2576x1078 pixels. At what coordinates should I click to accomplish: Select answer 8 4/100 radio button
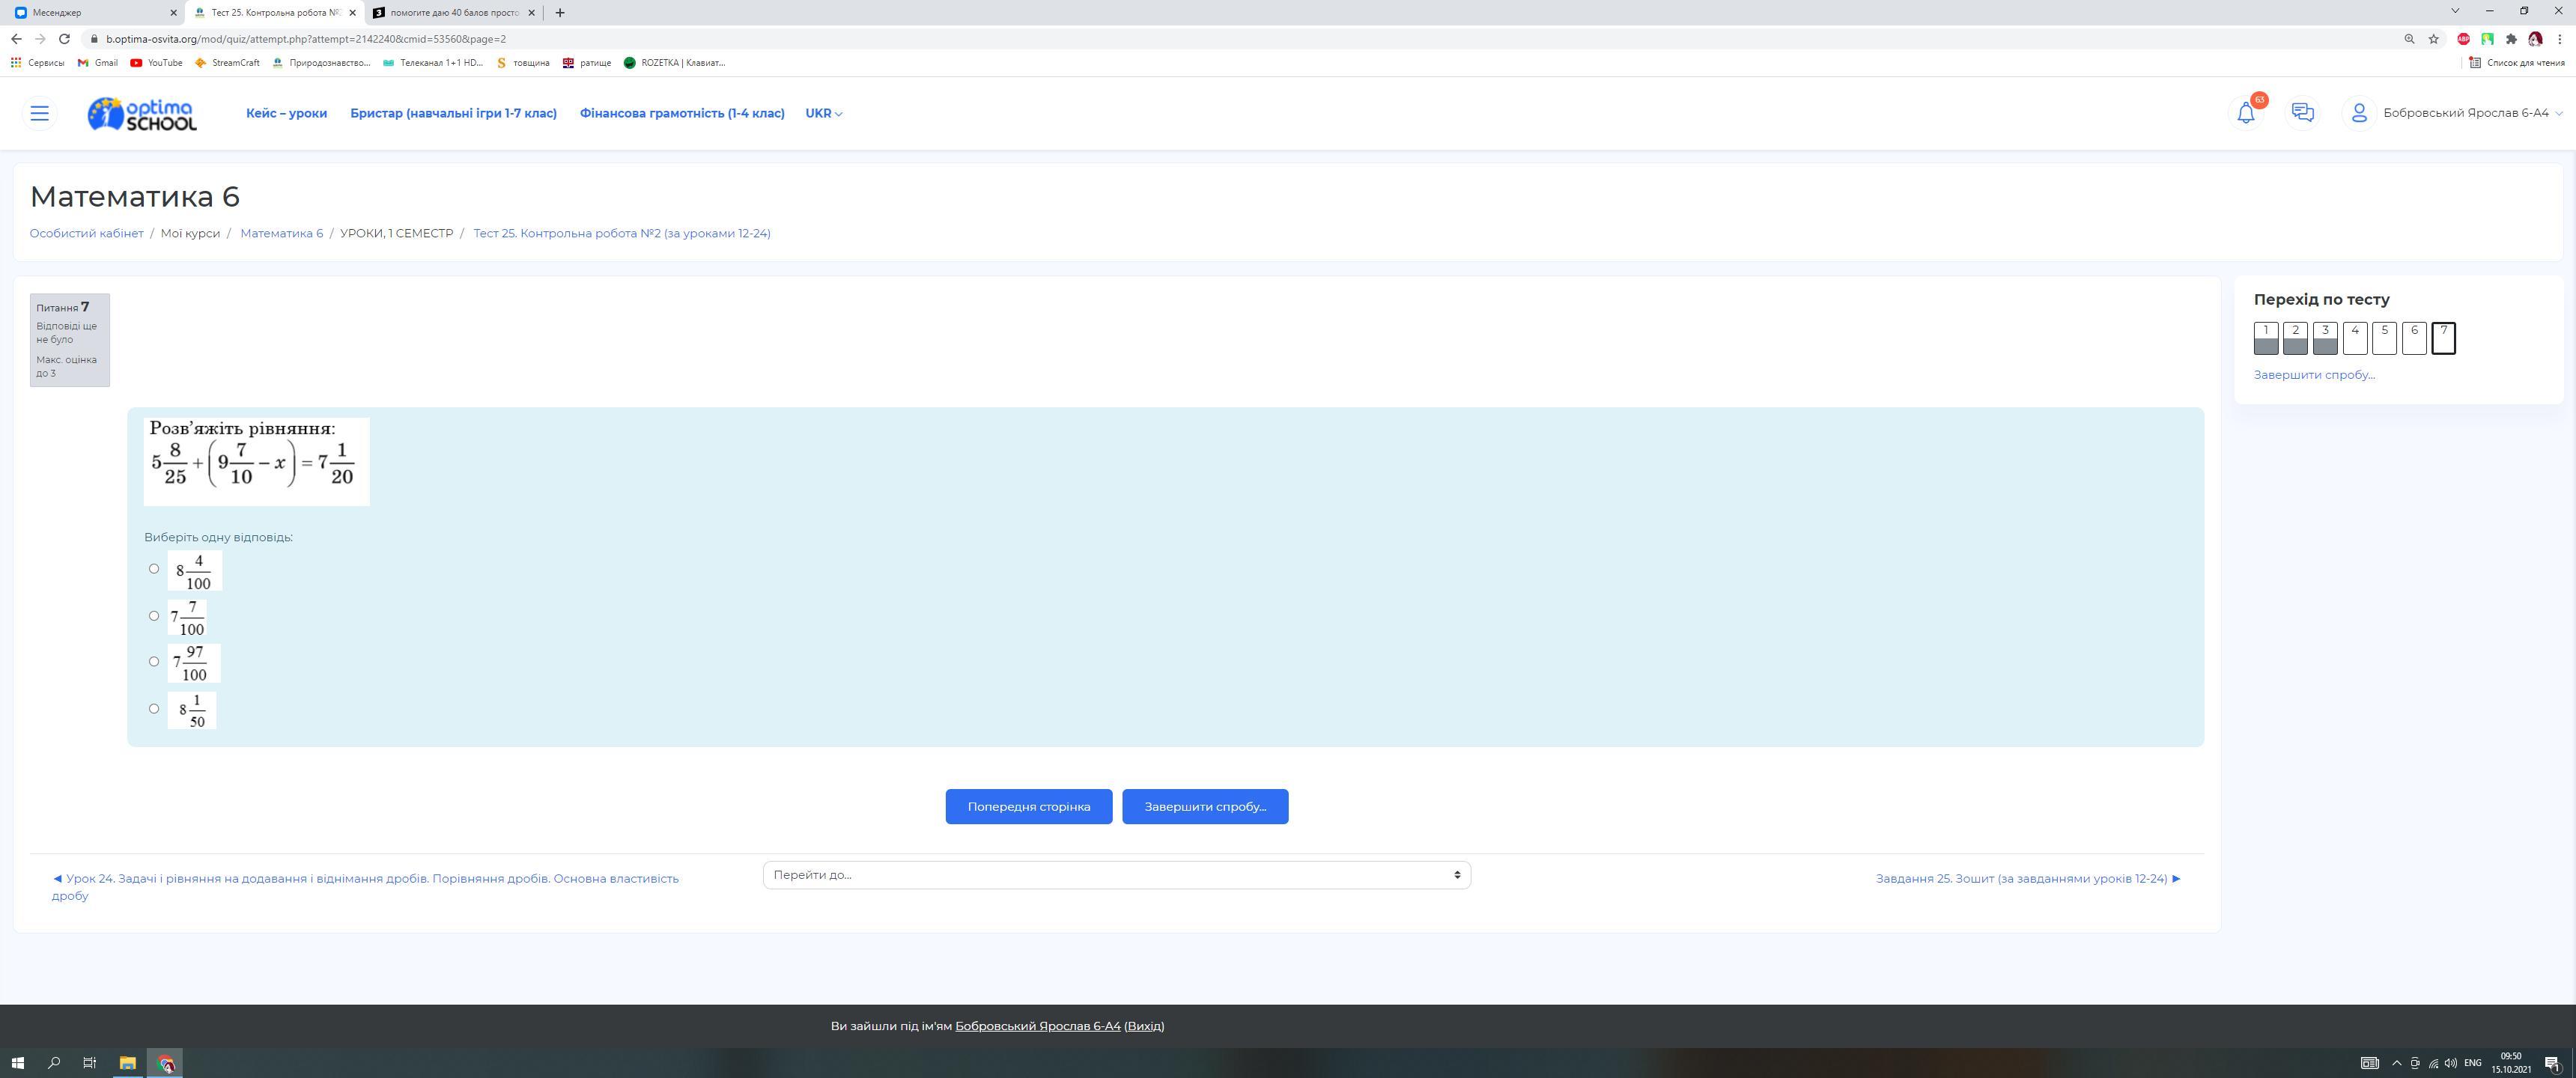pyautogui.click(x=154, y=569)
